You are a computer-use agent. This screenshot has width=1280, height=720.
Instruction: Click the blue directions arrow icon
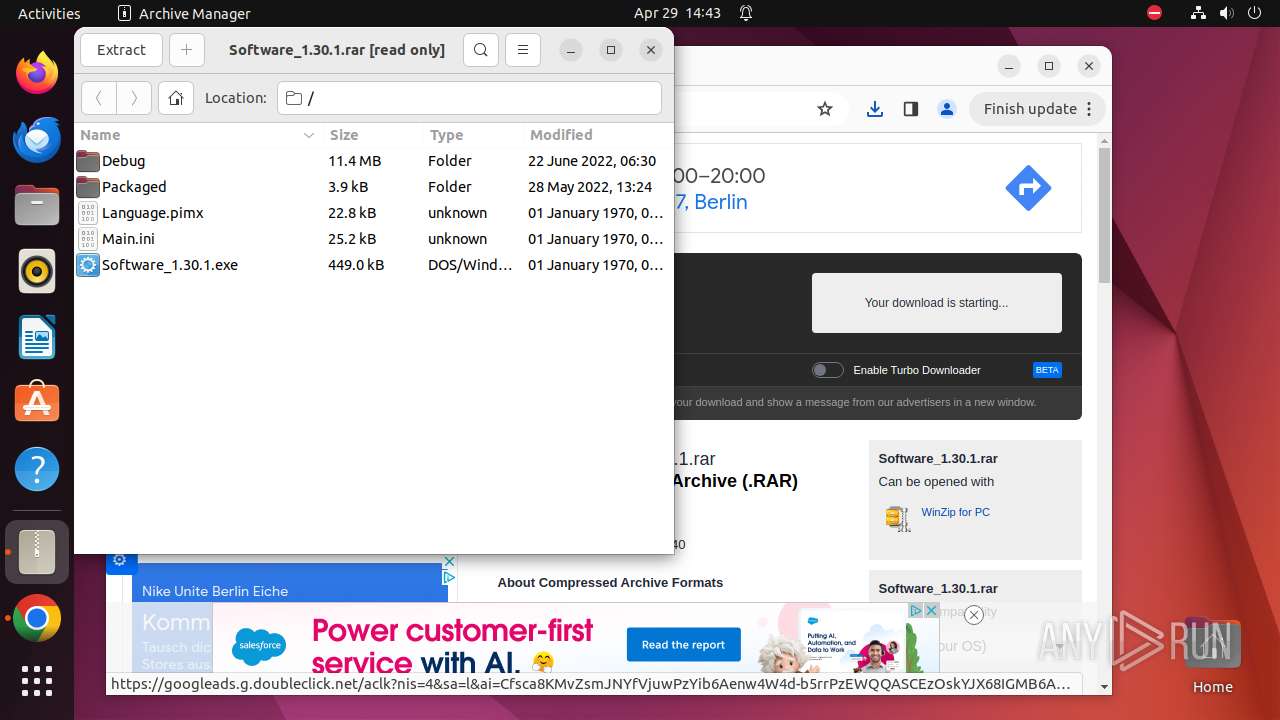tap(1028, 188)
